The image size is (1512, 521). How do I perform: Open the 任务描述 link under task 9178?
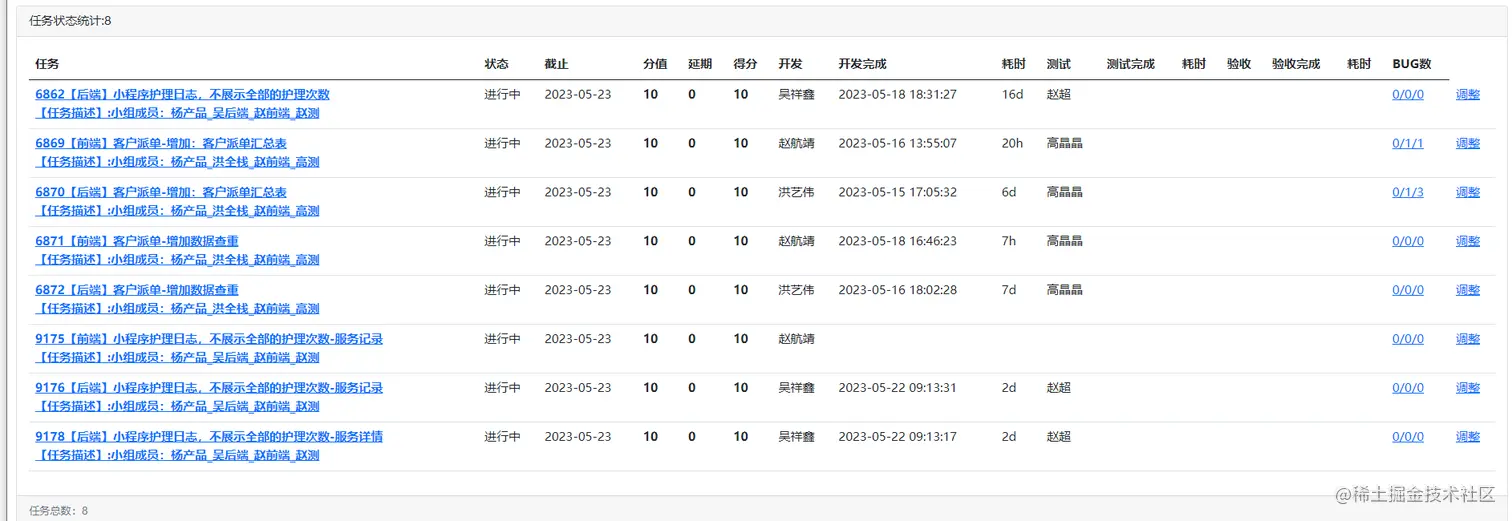[x=177, y=456]
